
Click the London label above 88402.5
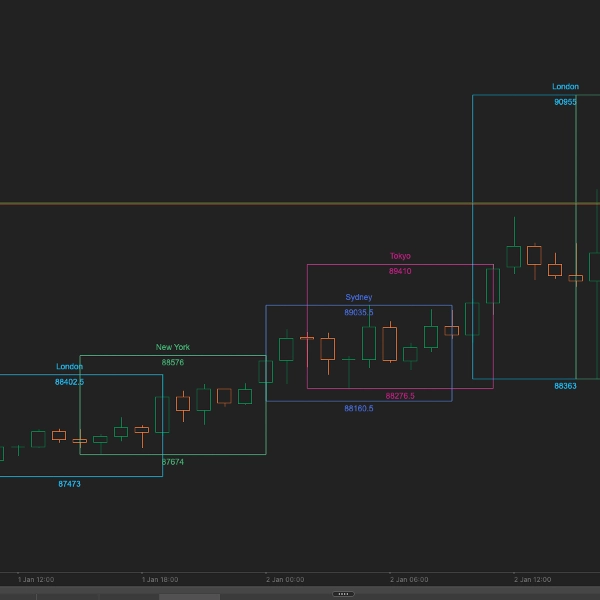point(69,367)
